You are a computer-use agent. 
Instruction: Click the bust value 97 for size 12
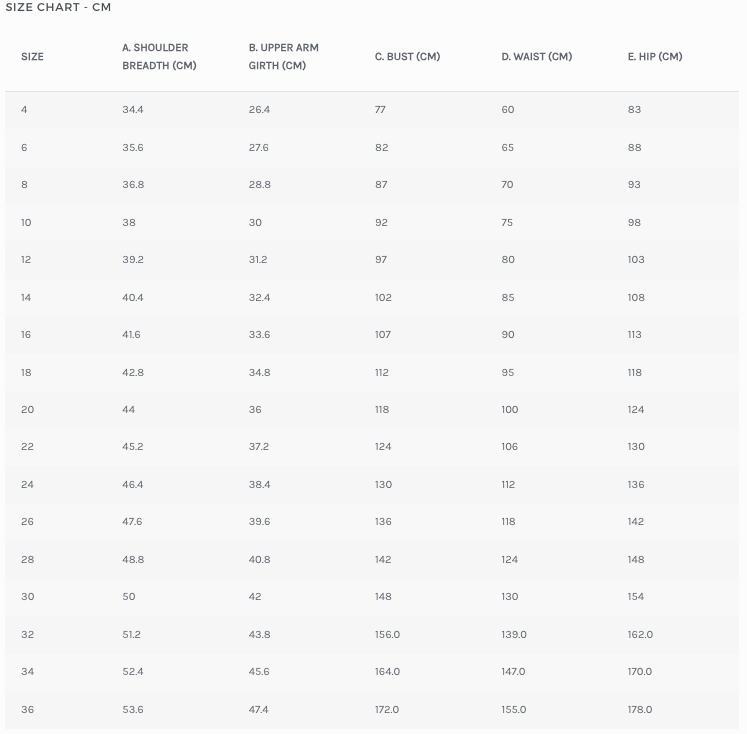[x=381, y=260]
